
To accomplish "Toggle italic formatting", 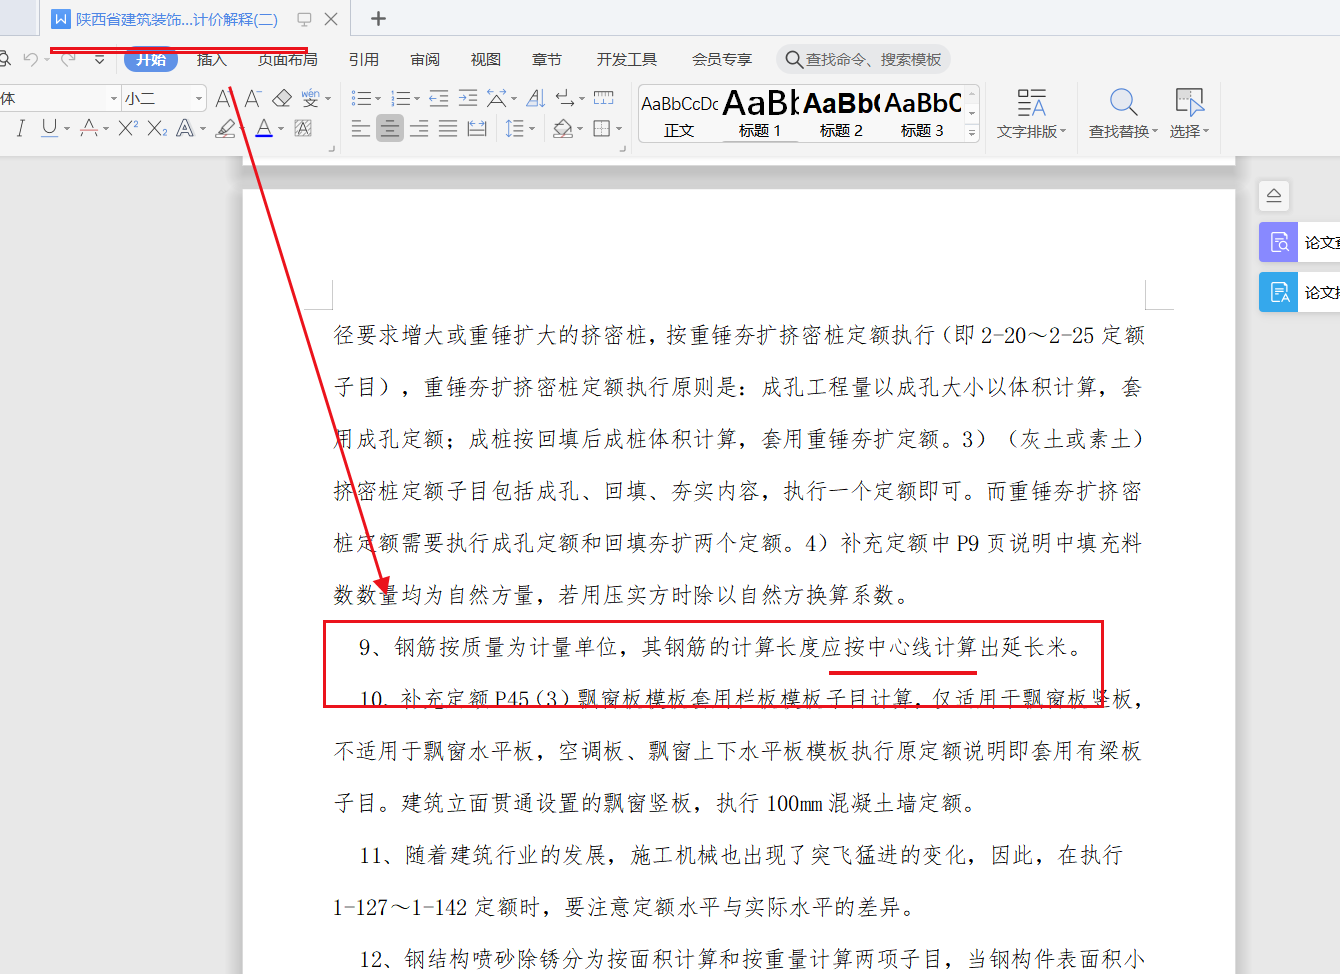I will click(x=20, y=128).
